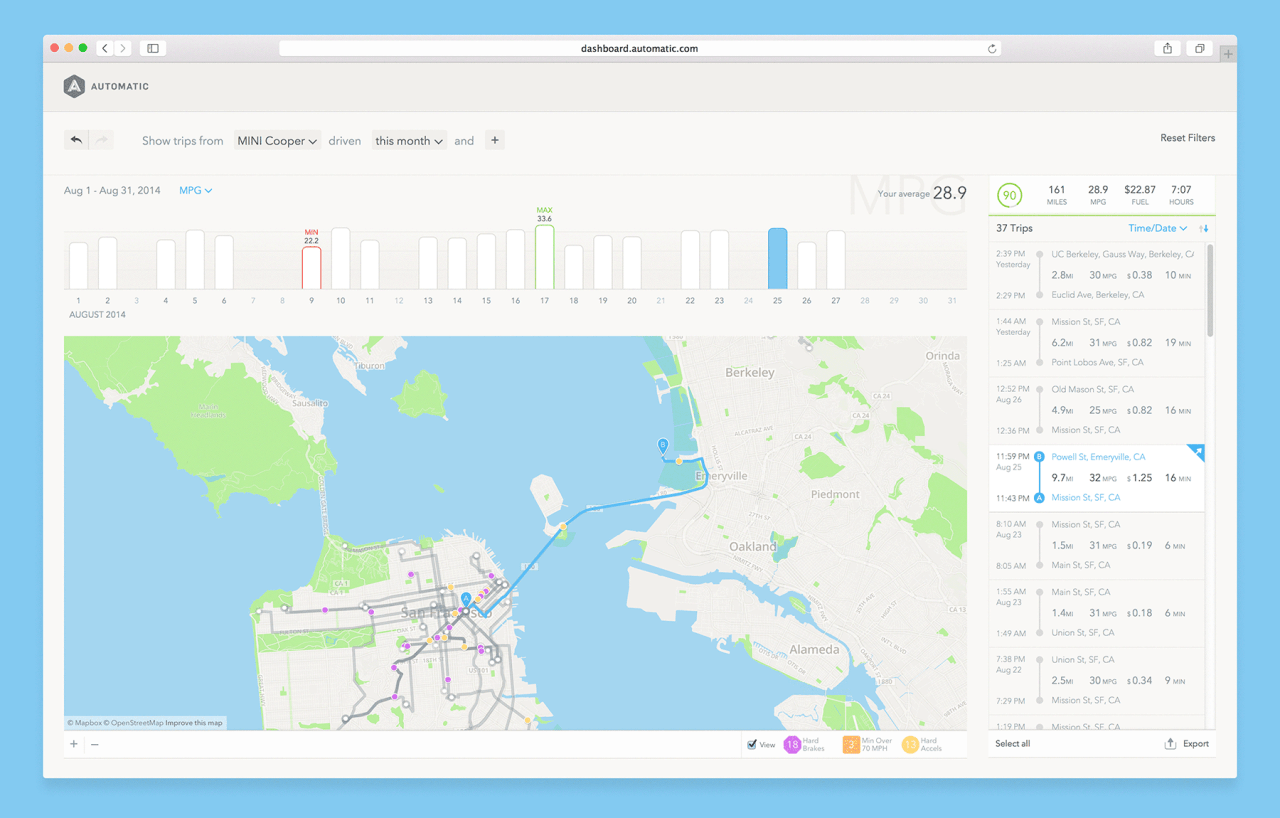The height and width of the screenshot is (818, 1280).
Task: Select the Old Mason St trip from Aug 26
Action: pos(1096,410)
